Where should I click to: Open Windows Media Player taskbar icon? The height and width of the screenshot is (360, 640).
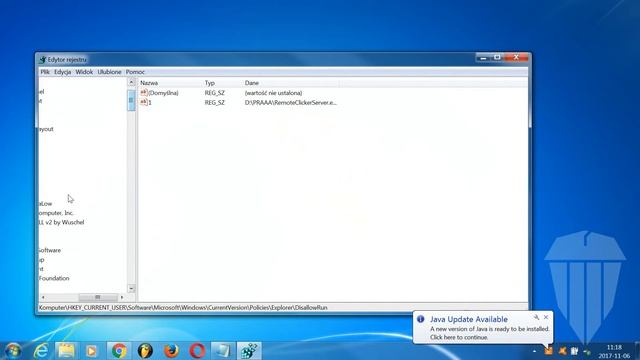point(92,351)
